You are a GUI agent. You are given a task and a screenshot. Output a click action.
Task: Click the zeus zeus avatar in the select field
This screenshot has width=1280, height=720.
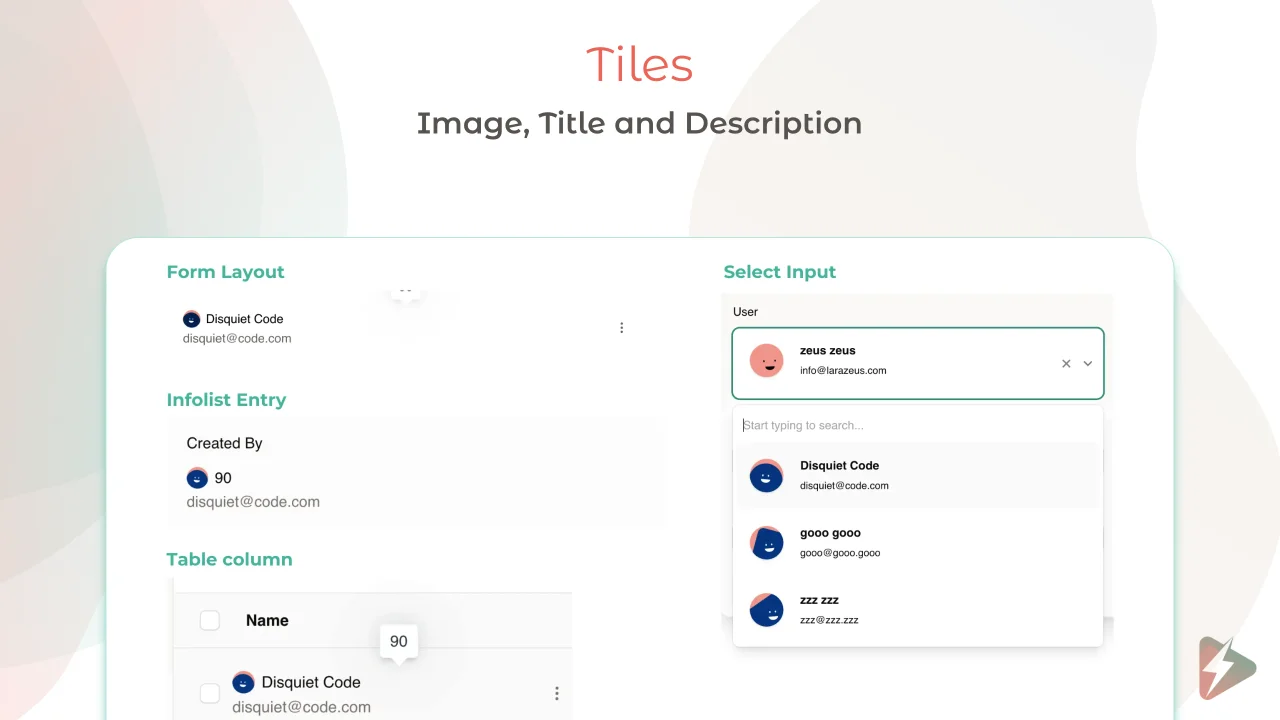(x=766, y=361)
